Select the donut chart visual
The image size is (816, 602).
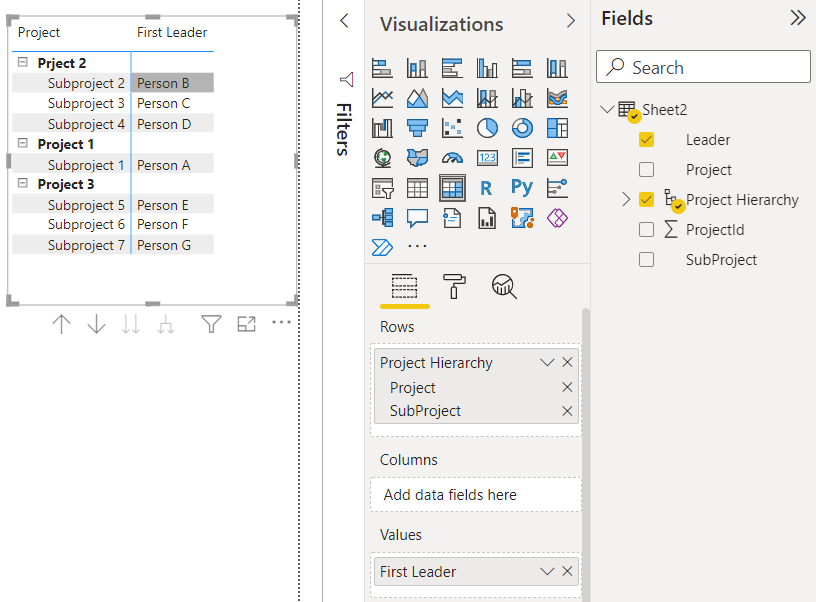click(522, 128)
